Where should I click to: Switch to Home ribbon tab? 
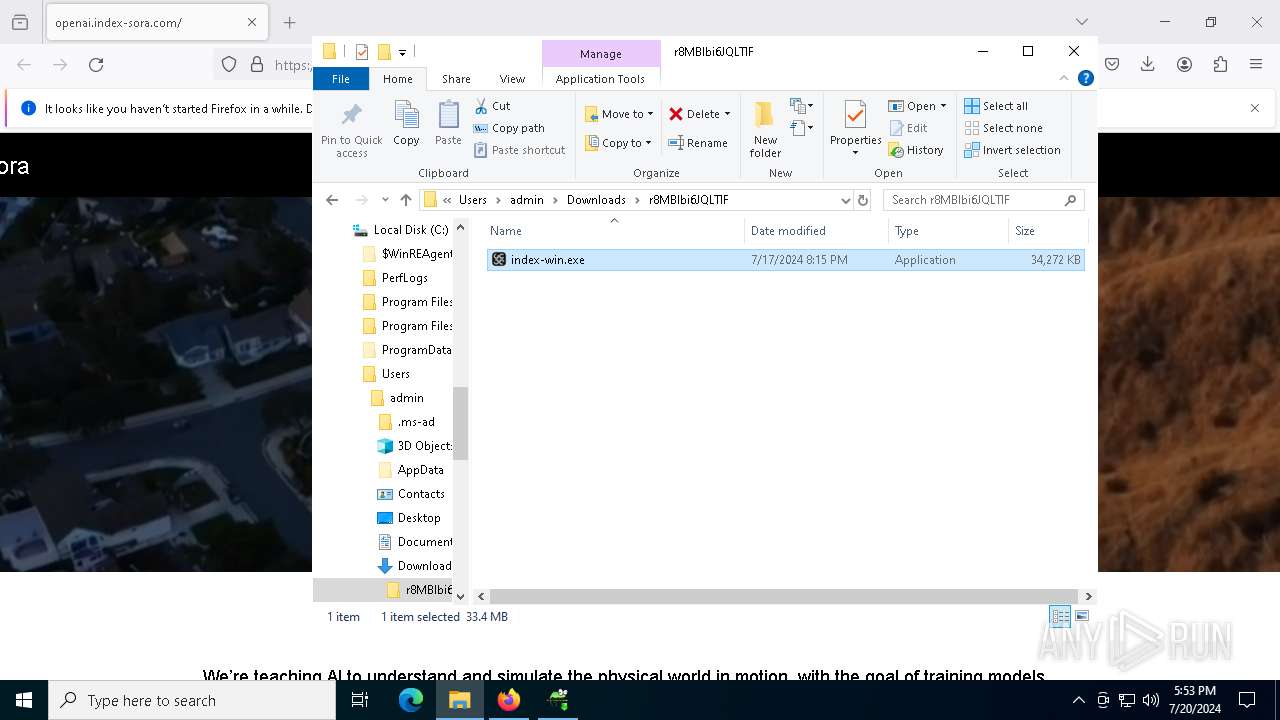point(397,79)
